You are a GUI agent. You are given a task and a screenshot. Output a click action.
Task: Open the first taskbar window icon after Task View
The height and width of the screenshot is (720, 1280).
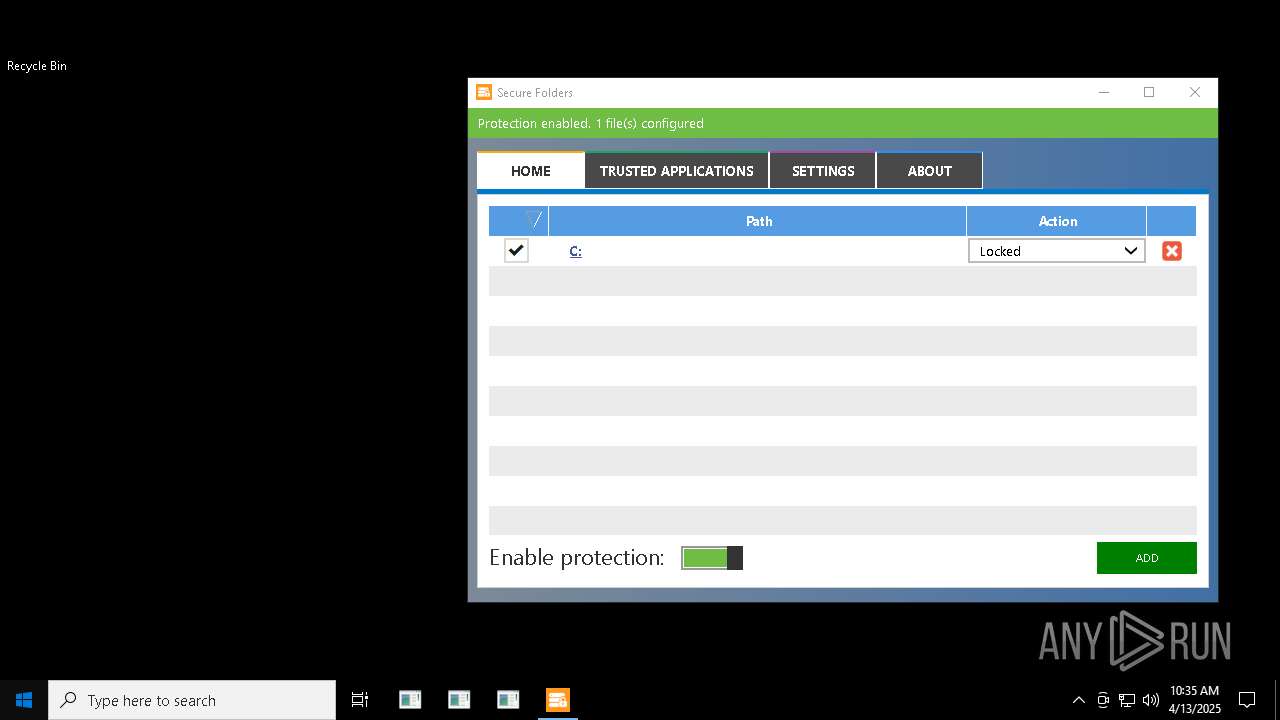click(x=410, y=700)
